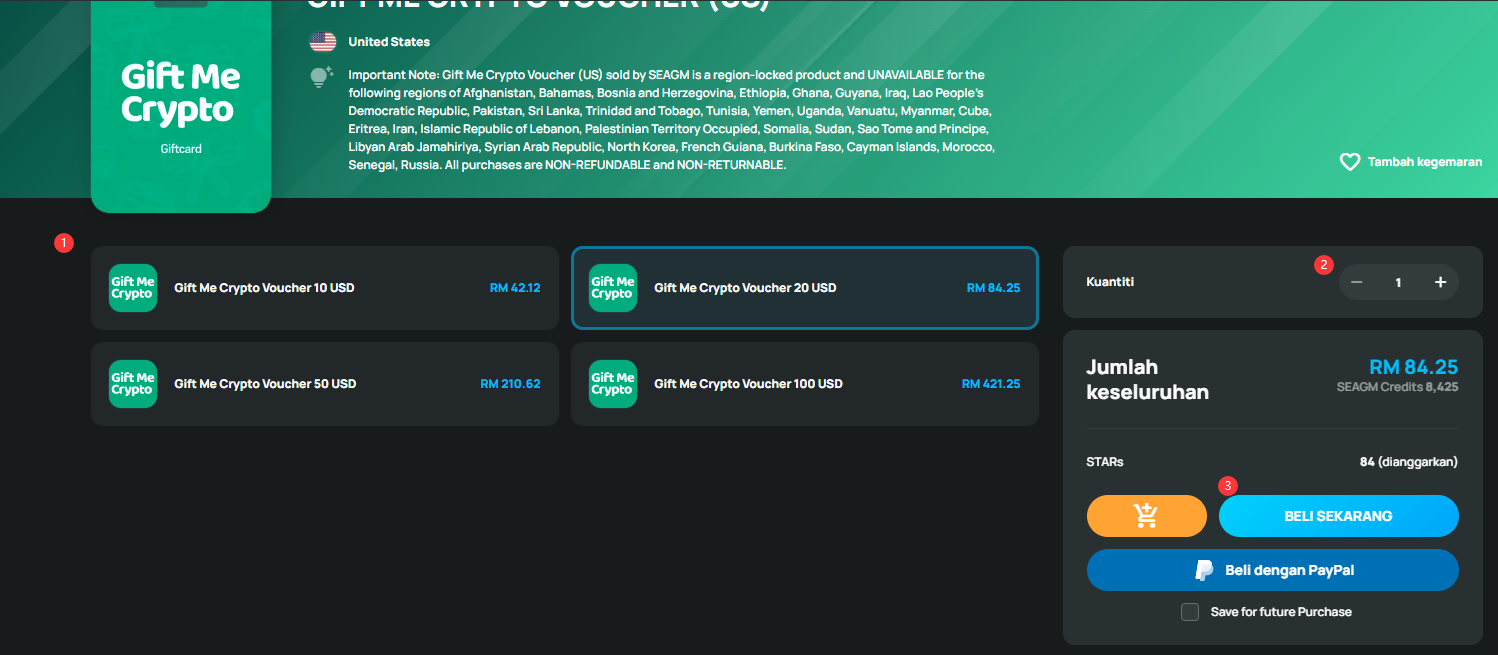Screen dimensions: 1498x655
Task: Click the 20 USD voucher RM 84.25 price
Action: point(993,288)
